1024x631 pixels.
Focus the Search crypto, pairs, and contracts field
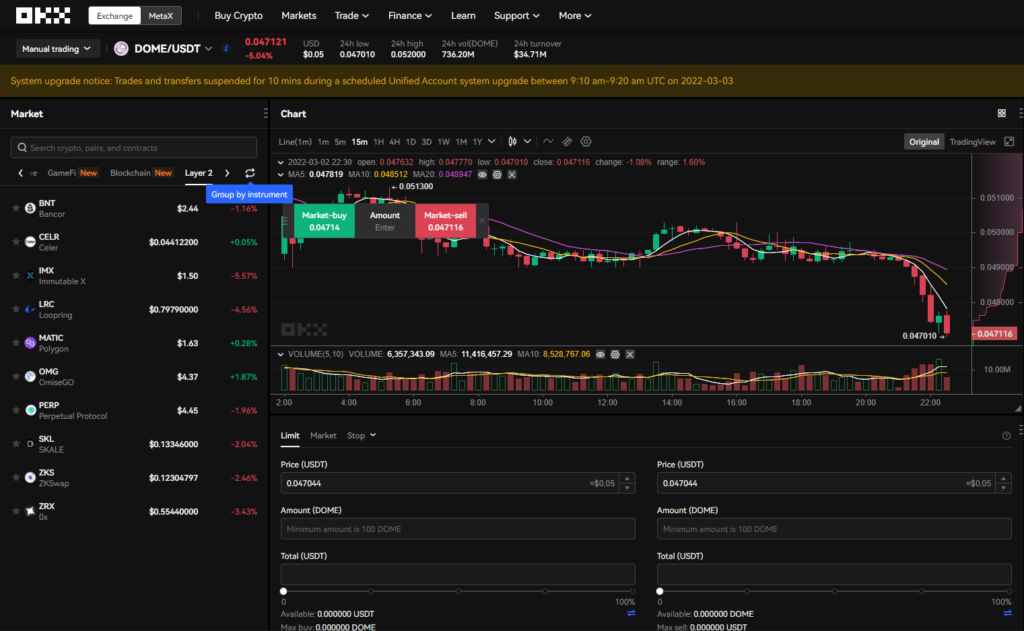(x=134, y=148)
